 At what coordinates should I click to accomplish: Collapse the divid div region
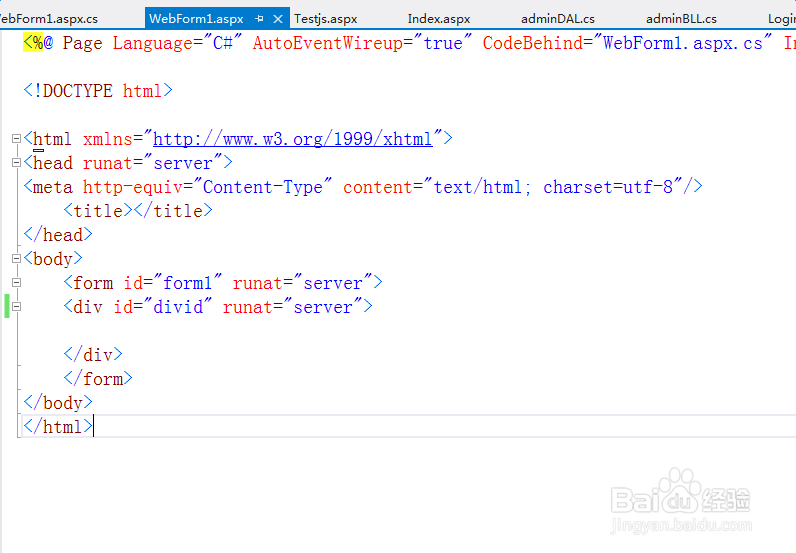[x=16, y=306]
